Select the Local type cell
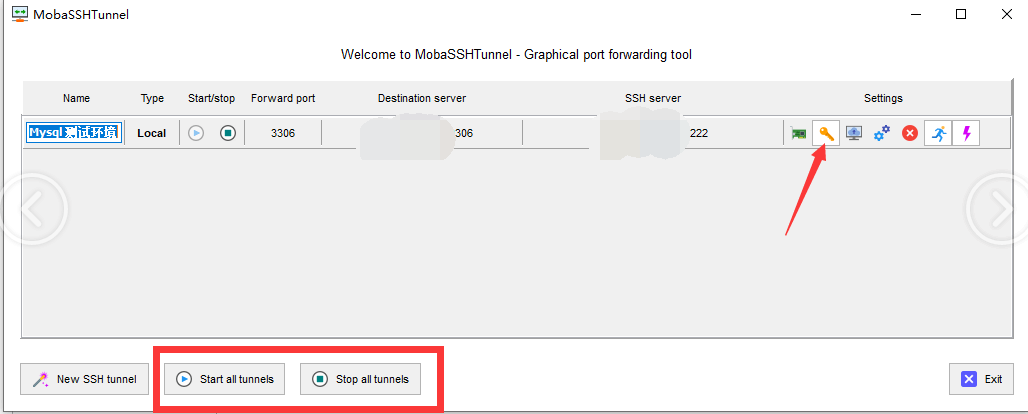The height and width of the screenshot is (414, 1028). 151,133
